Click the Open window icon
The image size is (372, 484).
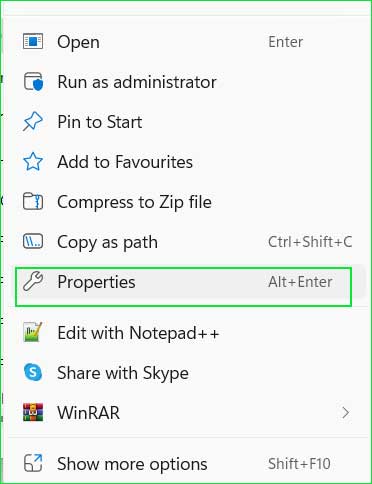(33, 42)
